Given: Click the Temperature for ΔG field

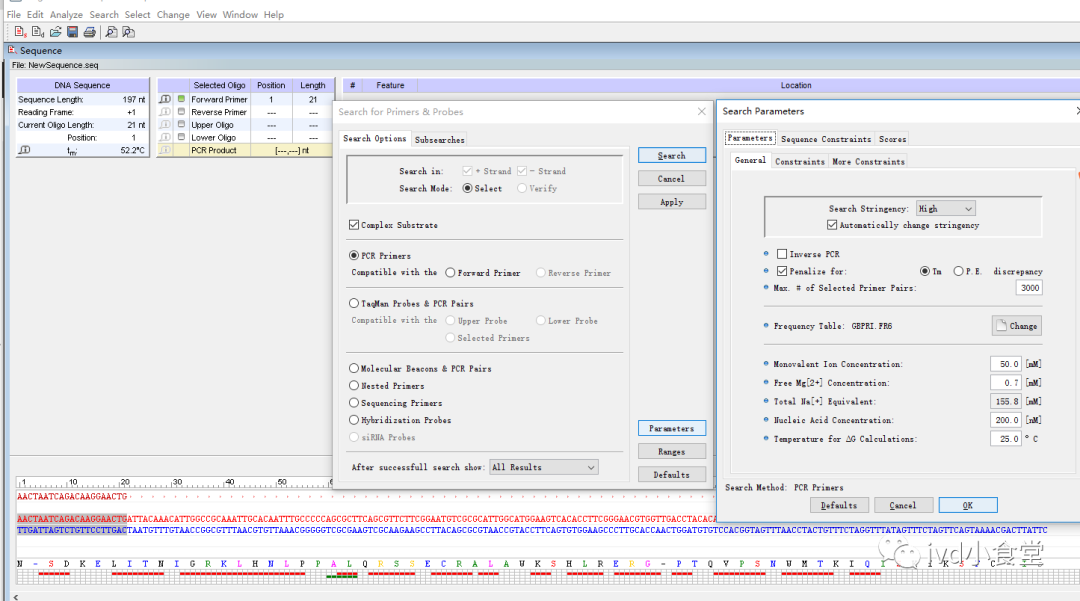Looking at the screenshot, I should [1006, 439].
